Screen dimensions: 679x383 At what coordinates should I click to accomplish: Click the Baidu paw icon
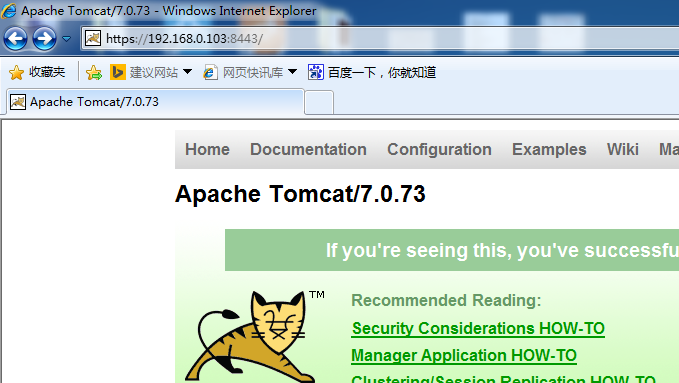pyautogui.click(x=316, y=72)
